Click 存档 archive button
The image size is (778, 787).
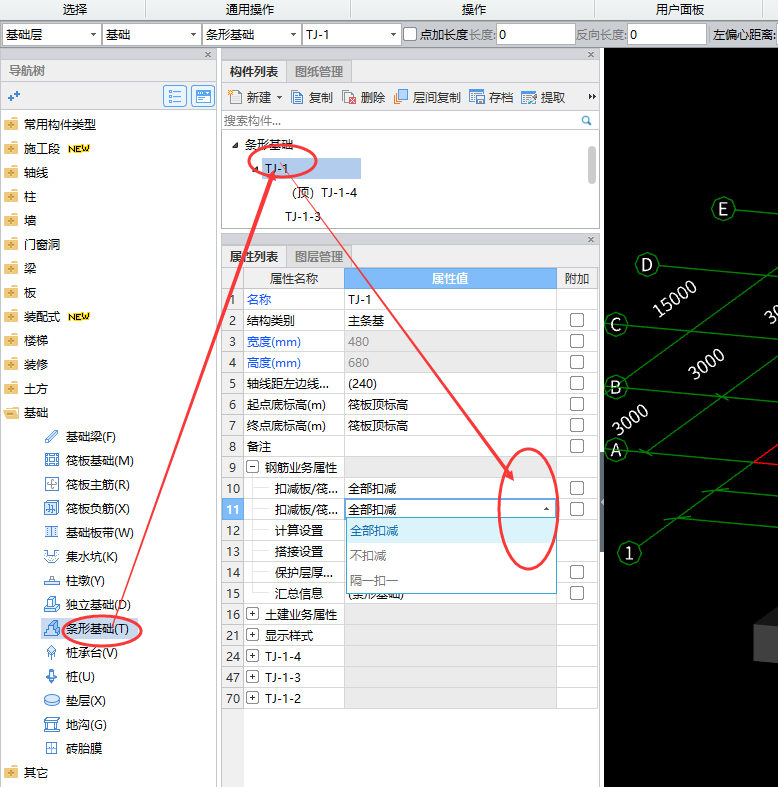pos(491,97)
